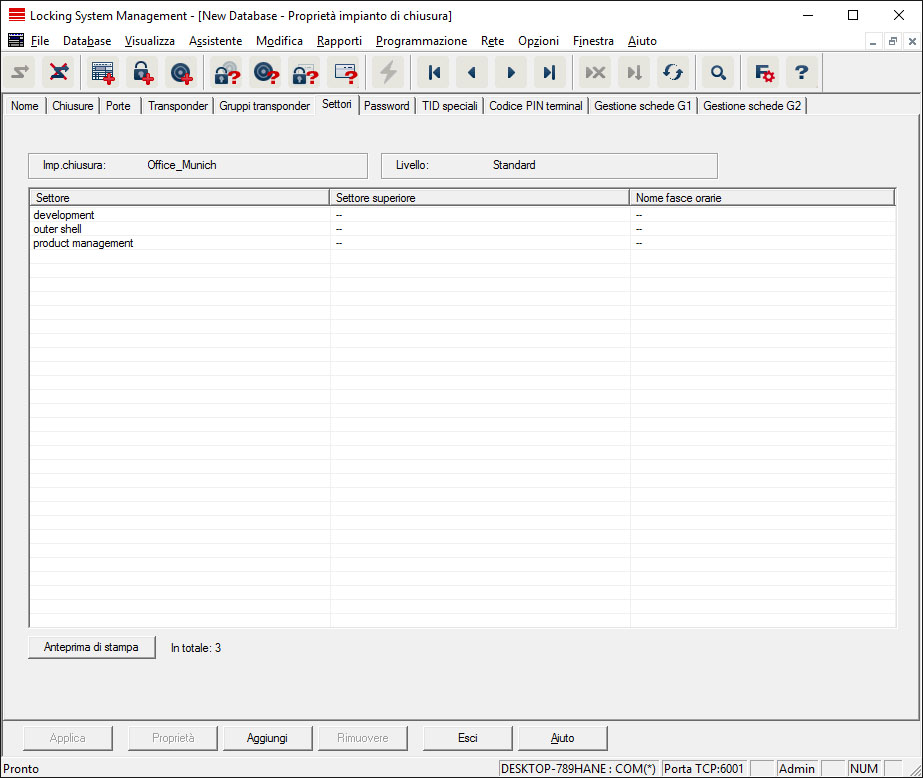
Task: Switch to the Gruppi transponder tab
Action: (x=264, y=106)
